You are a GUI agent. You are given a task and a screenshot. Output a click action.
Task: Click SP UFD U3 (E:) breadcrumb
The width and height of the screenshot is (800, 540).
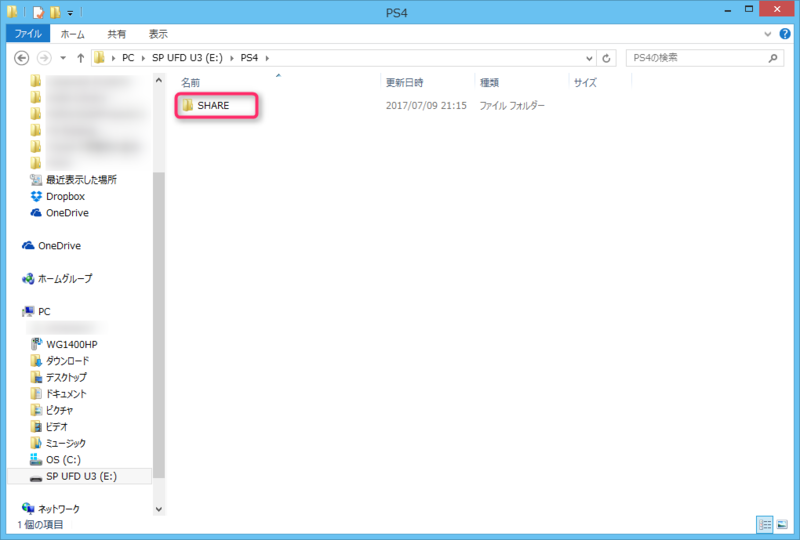point(187,58)
